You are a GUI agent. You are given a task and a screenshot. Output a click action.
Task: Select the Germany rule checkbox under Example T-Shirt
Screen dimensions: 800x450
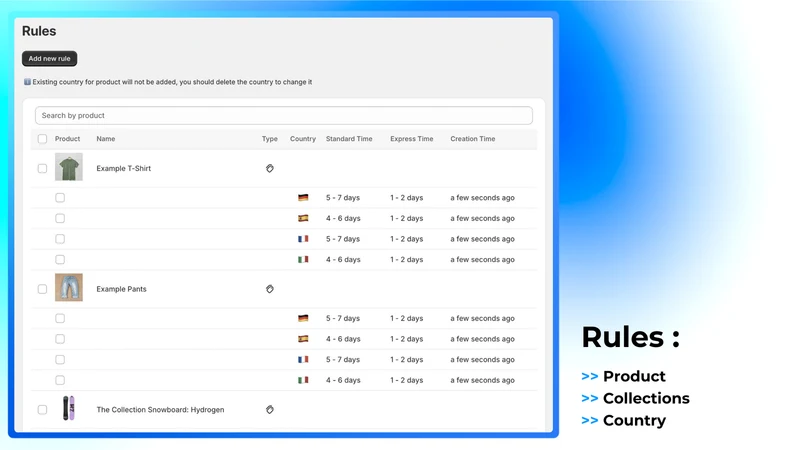(x=60, y=197)
